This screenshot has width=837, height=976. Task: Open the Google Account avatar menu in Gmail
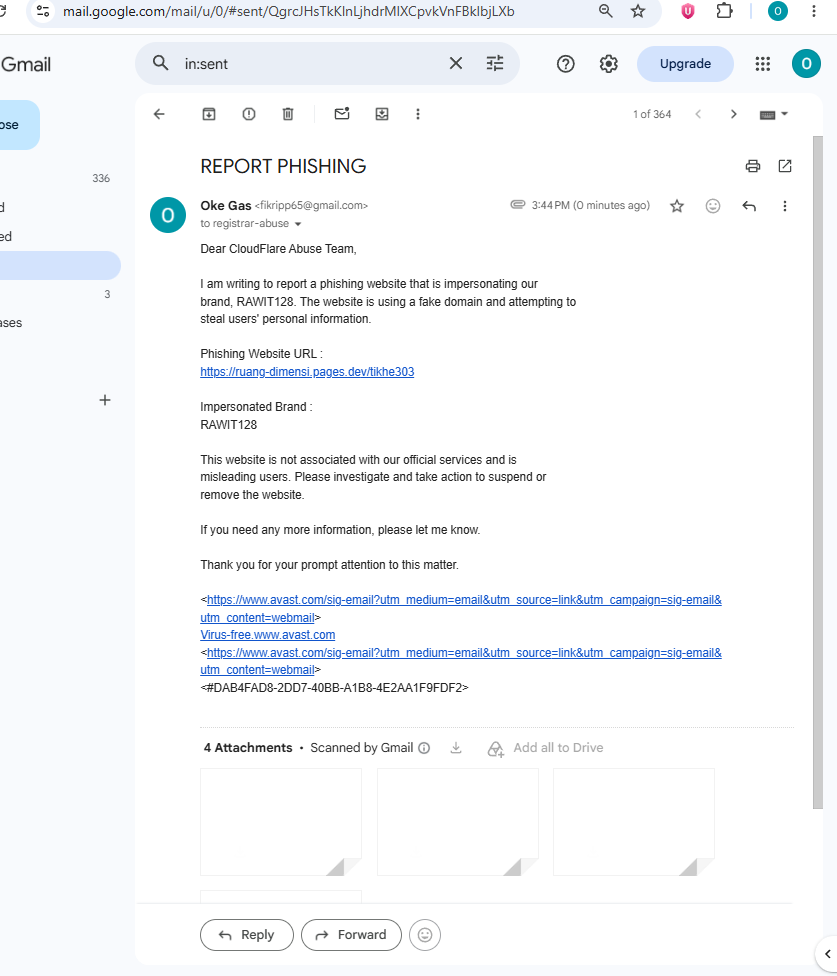pyautogui.click(x=806, y=63)
